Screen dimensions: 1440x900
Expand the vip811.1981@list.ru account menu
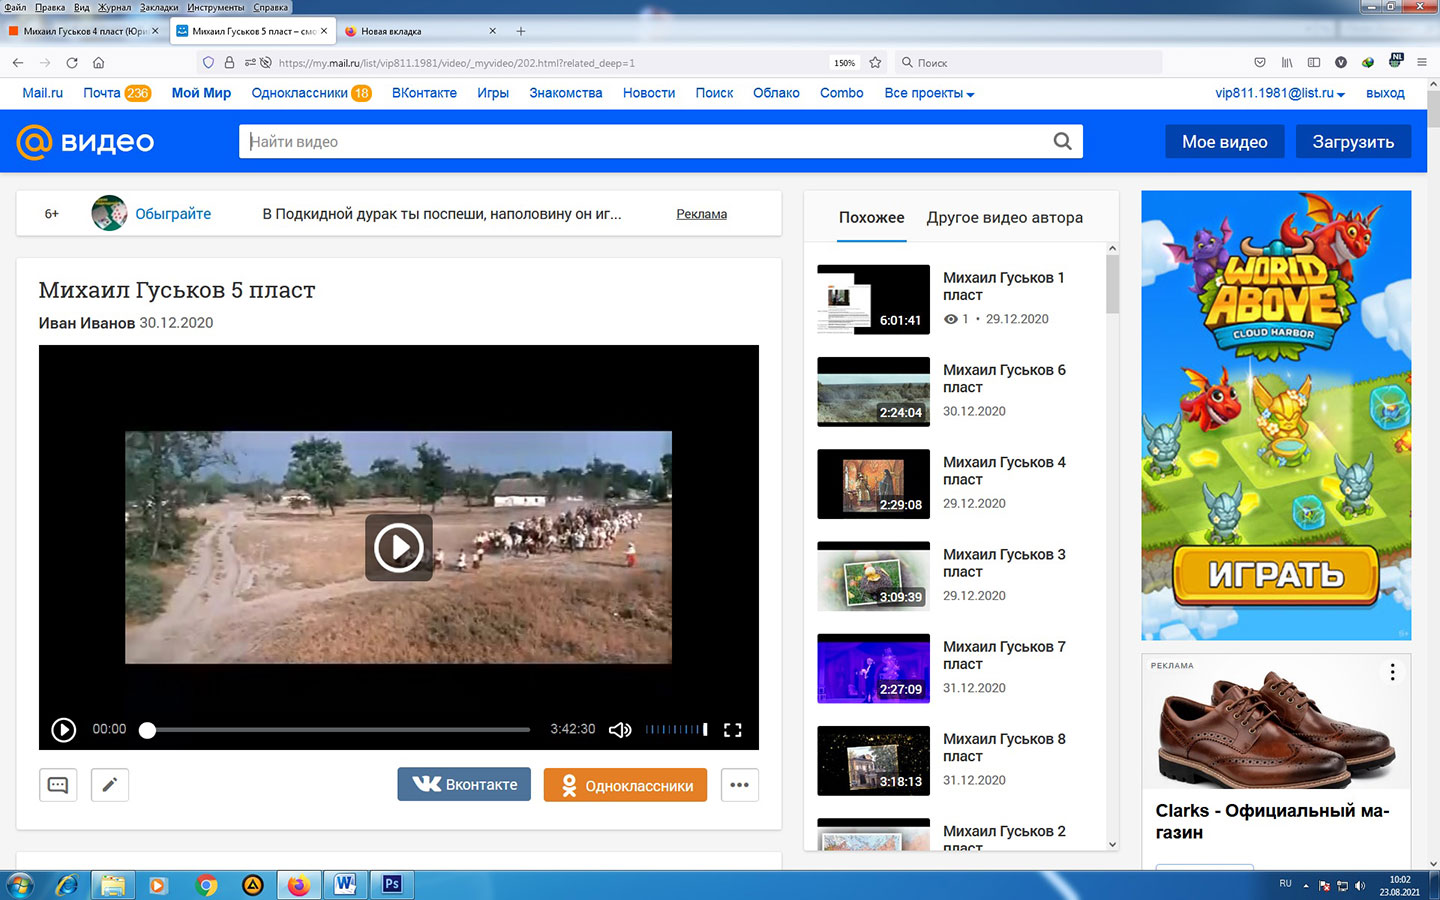click(1279, 93)
